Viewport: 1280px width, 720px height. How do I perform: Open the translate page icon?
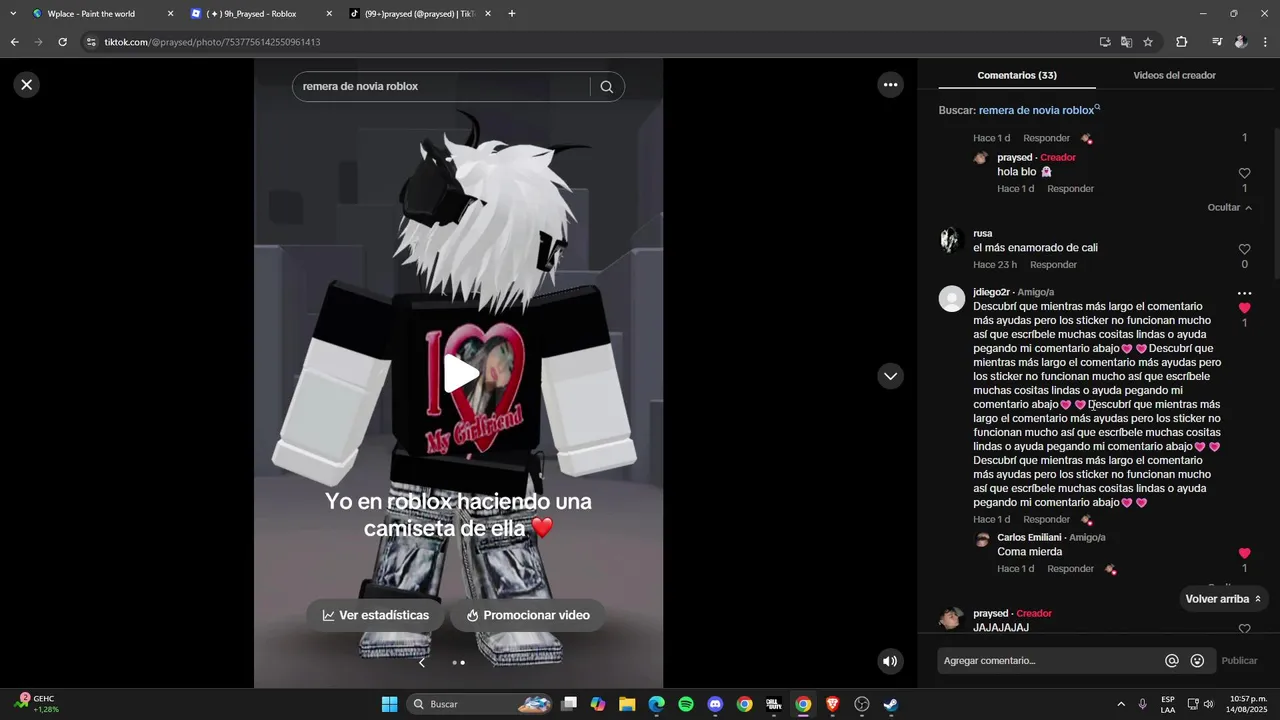point(1126,42)
